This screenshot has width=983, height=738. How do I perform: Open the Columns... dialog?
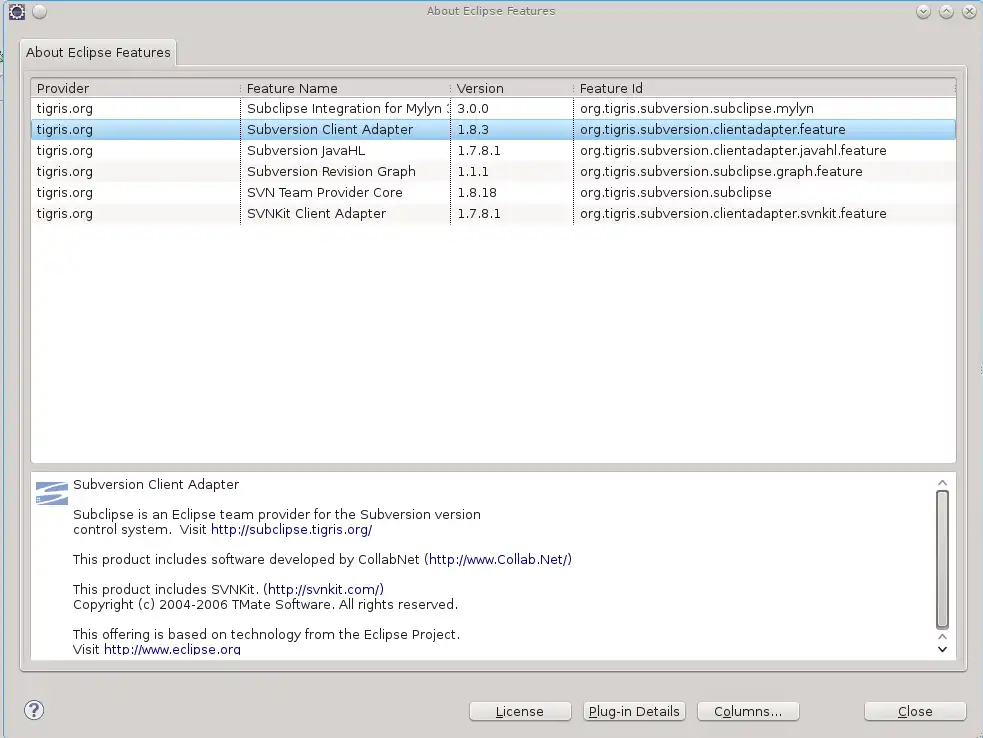coord(748,711)
